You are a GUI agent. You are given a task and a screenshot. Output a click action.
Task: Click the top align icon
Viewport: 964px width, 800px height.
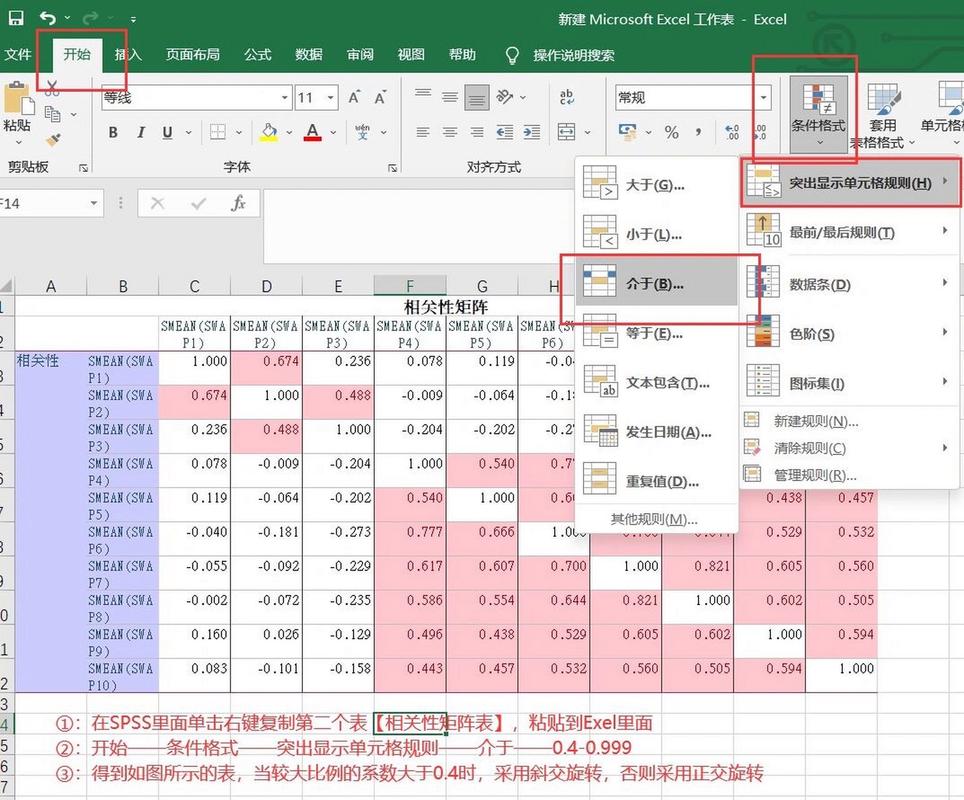coord(423,95)
